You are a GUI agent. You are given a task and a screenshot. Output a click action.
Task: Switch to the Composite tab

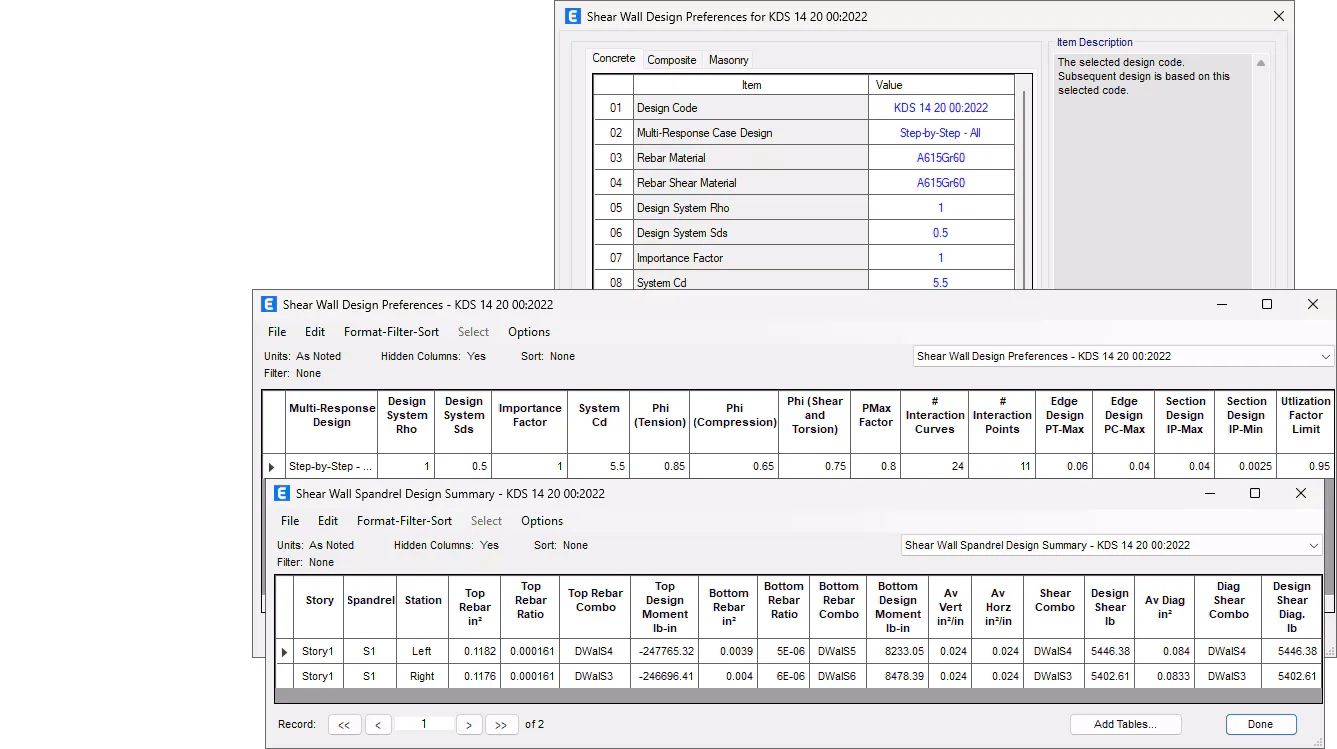[671, 60]
